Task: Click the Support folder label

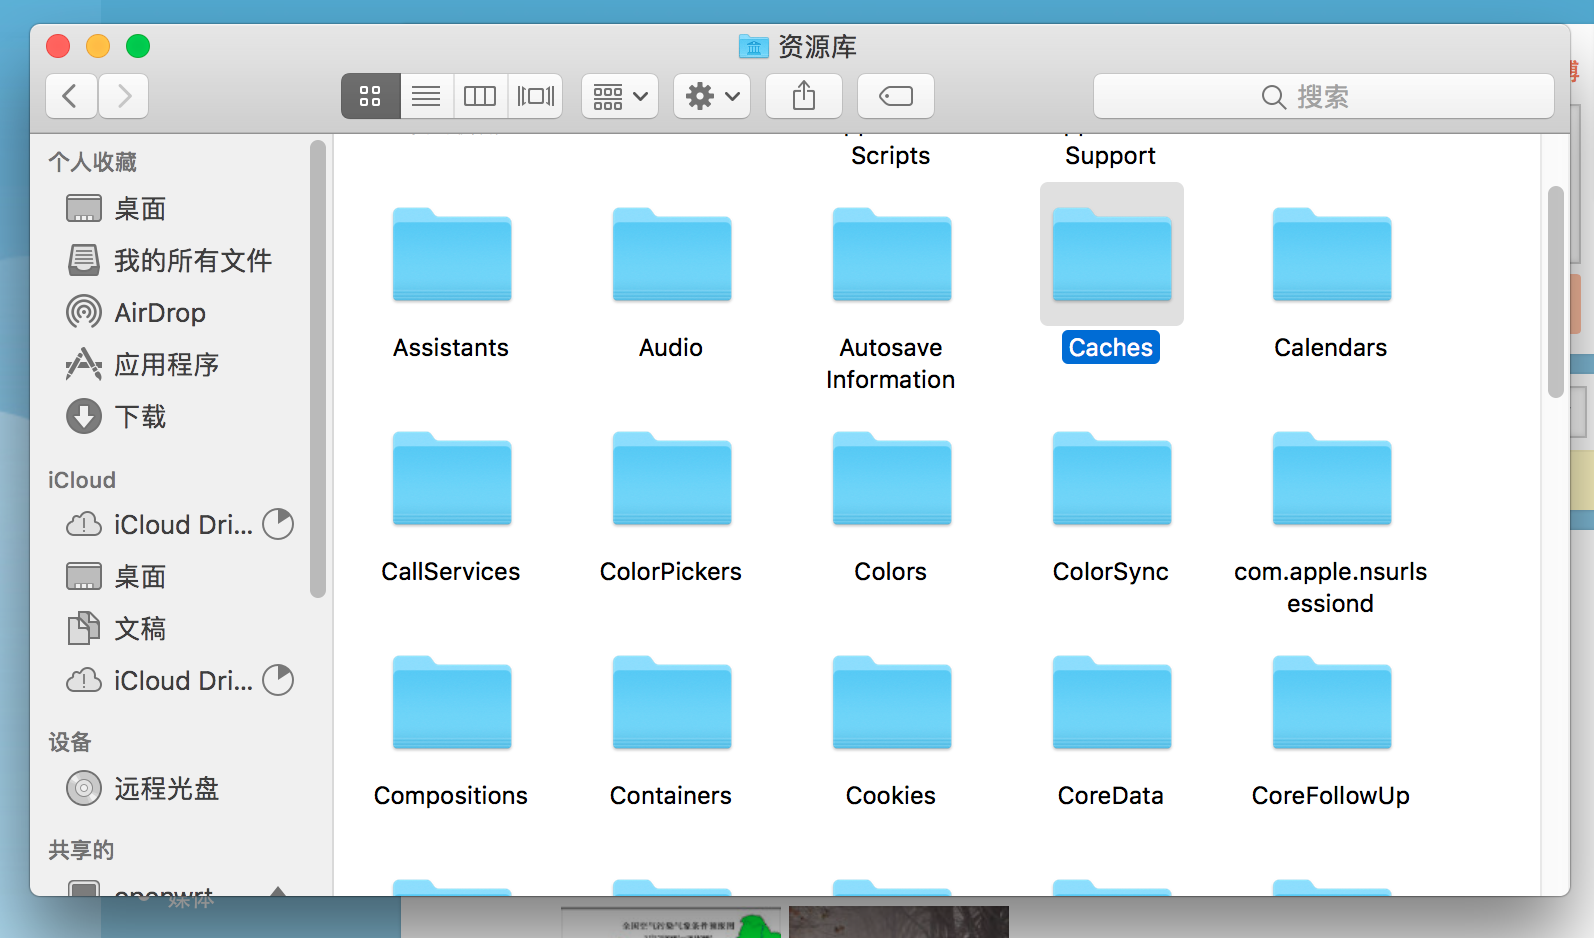Action: click(1110, 155)
